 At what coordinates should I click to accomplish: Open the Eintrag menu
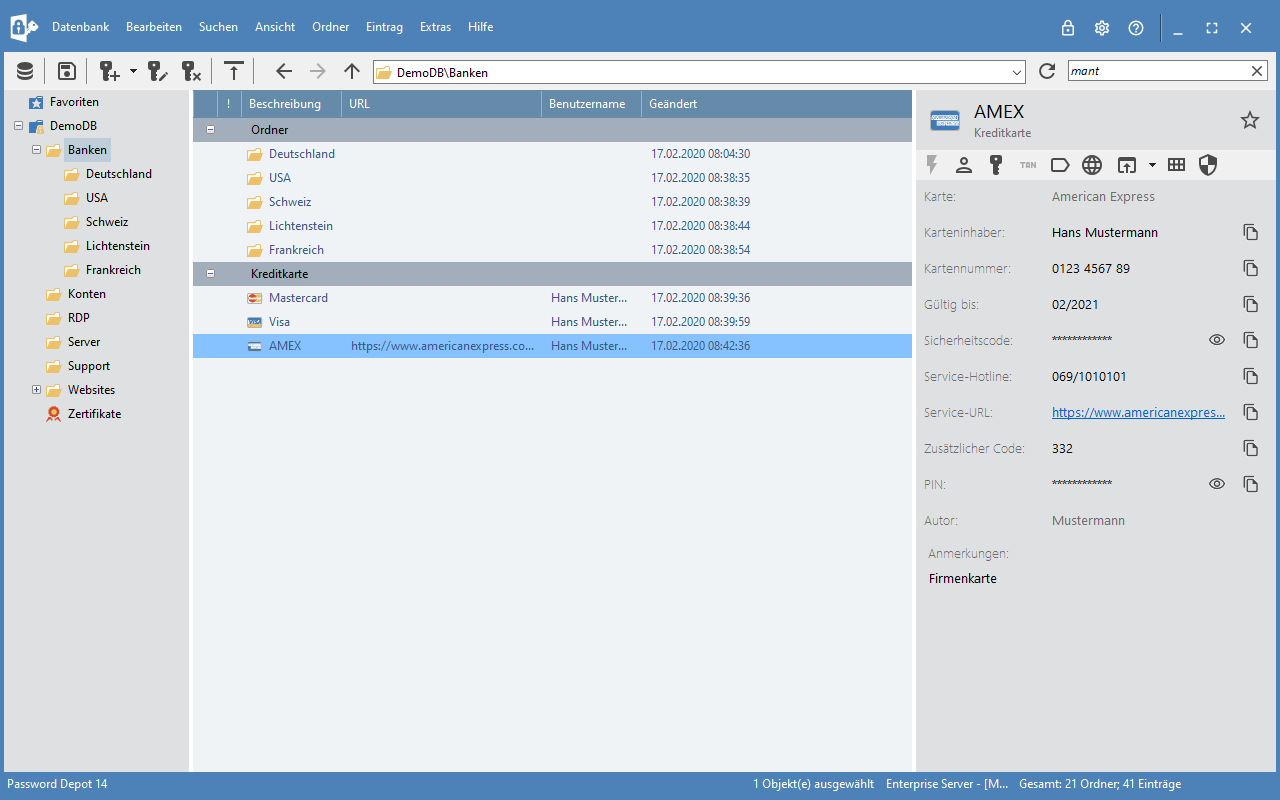385,27
